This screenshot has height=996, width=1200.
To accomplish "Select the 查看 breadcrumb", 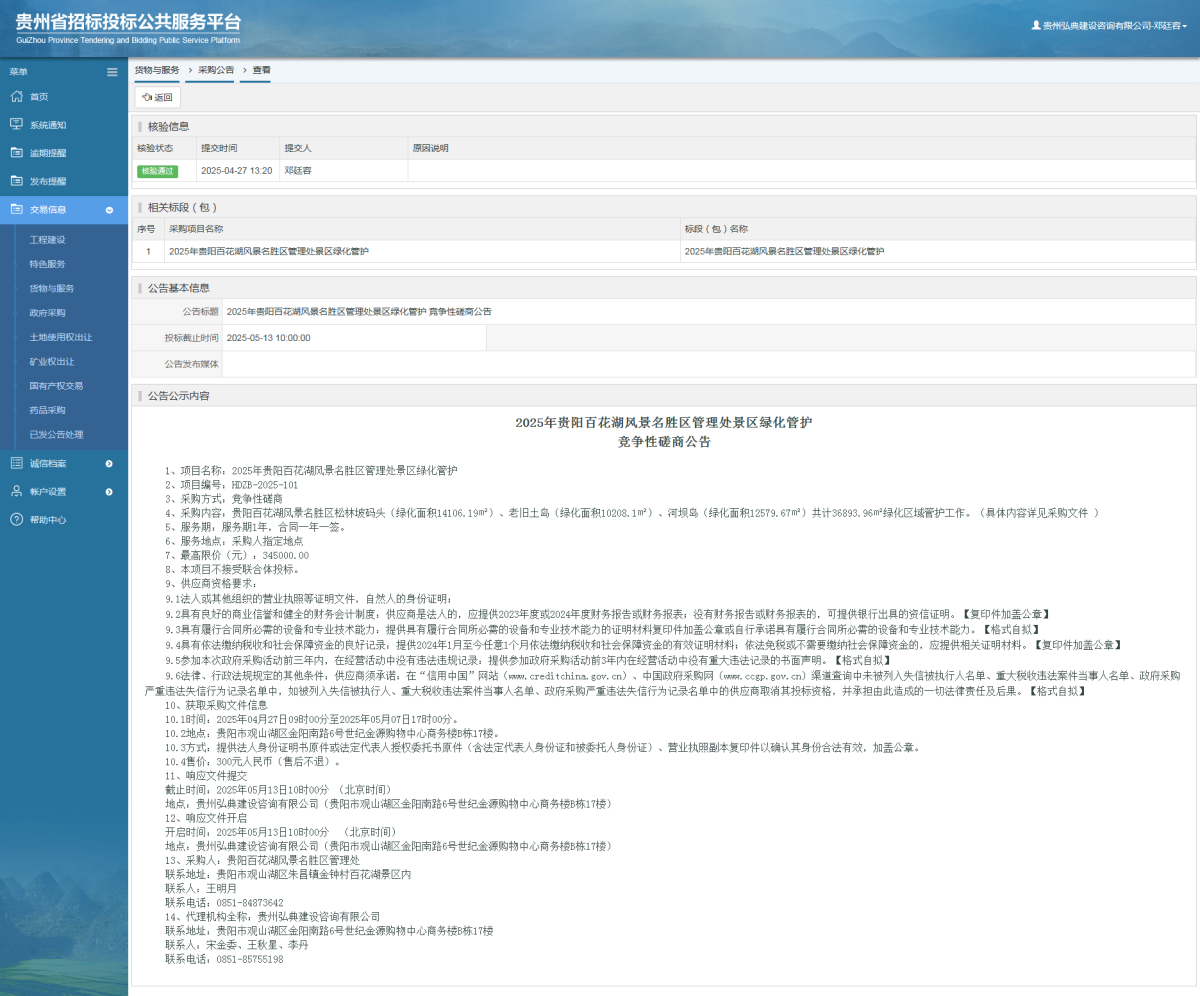I will pos(261,70).
